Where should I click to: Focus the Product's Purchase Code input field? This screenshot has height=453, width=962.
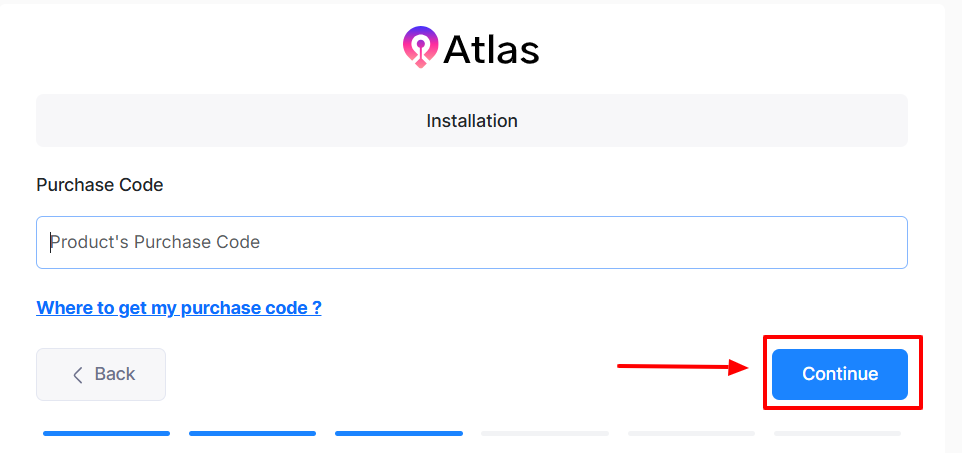(x=472, y=242)
